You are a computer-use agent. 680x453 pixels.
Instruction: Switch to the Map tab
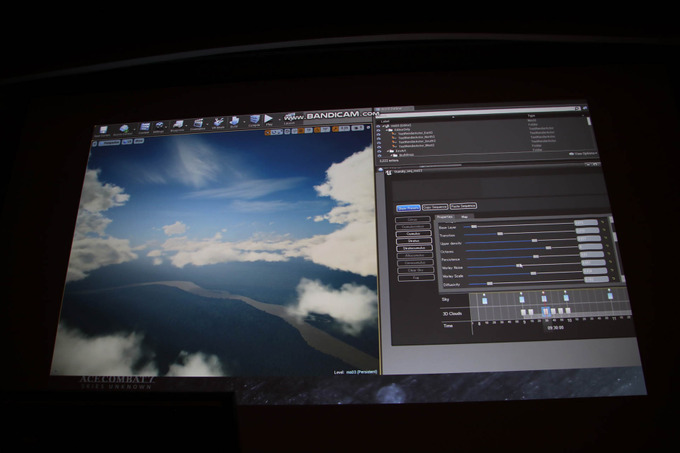pos(464,217)
